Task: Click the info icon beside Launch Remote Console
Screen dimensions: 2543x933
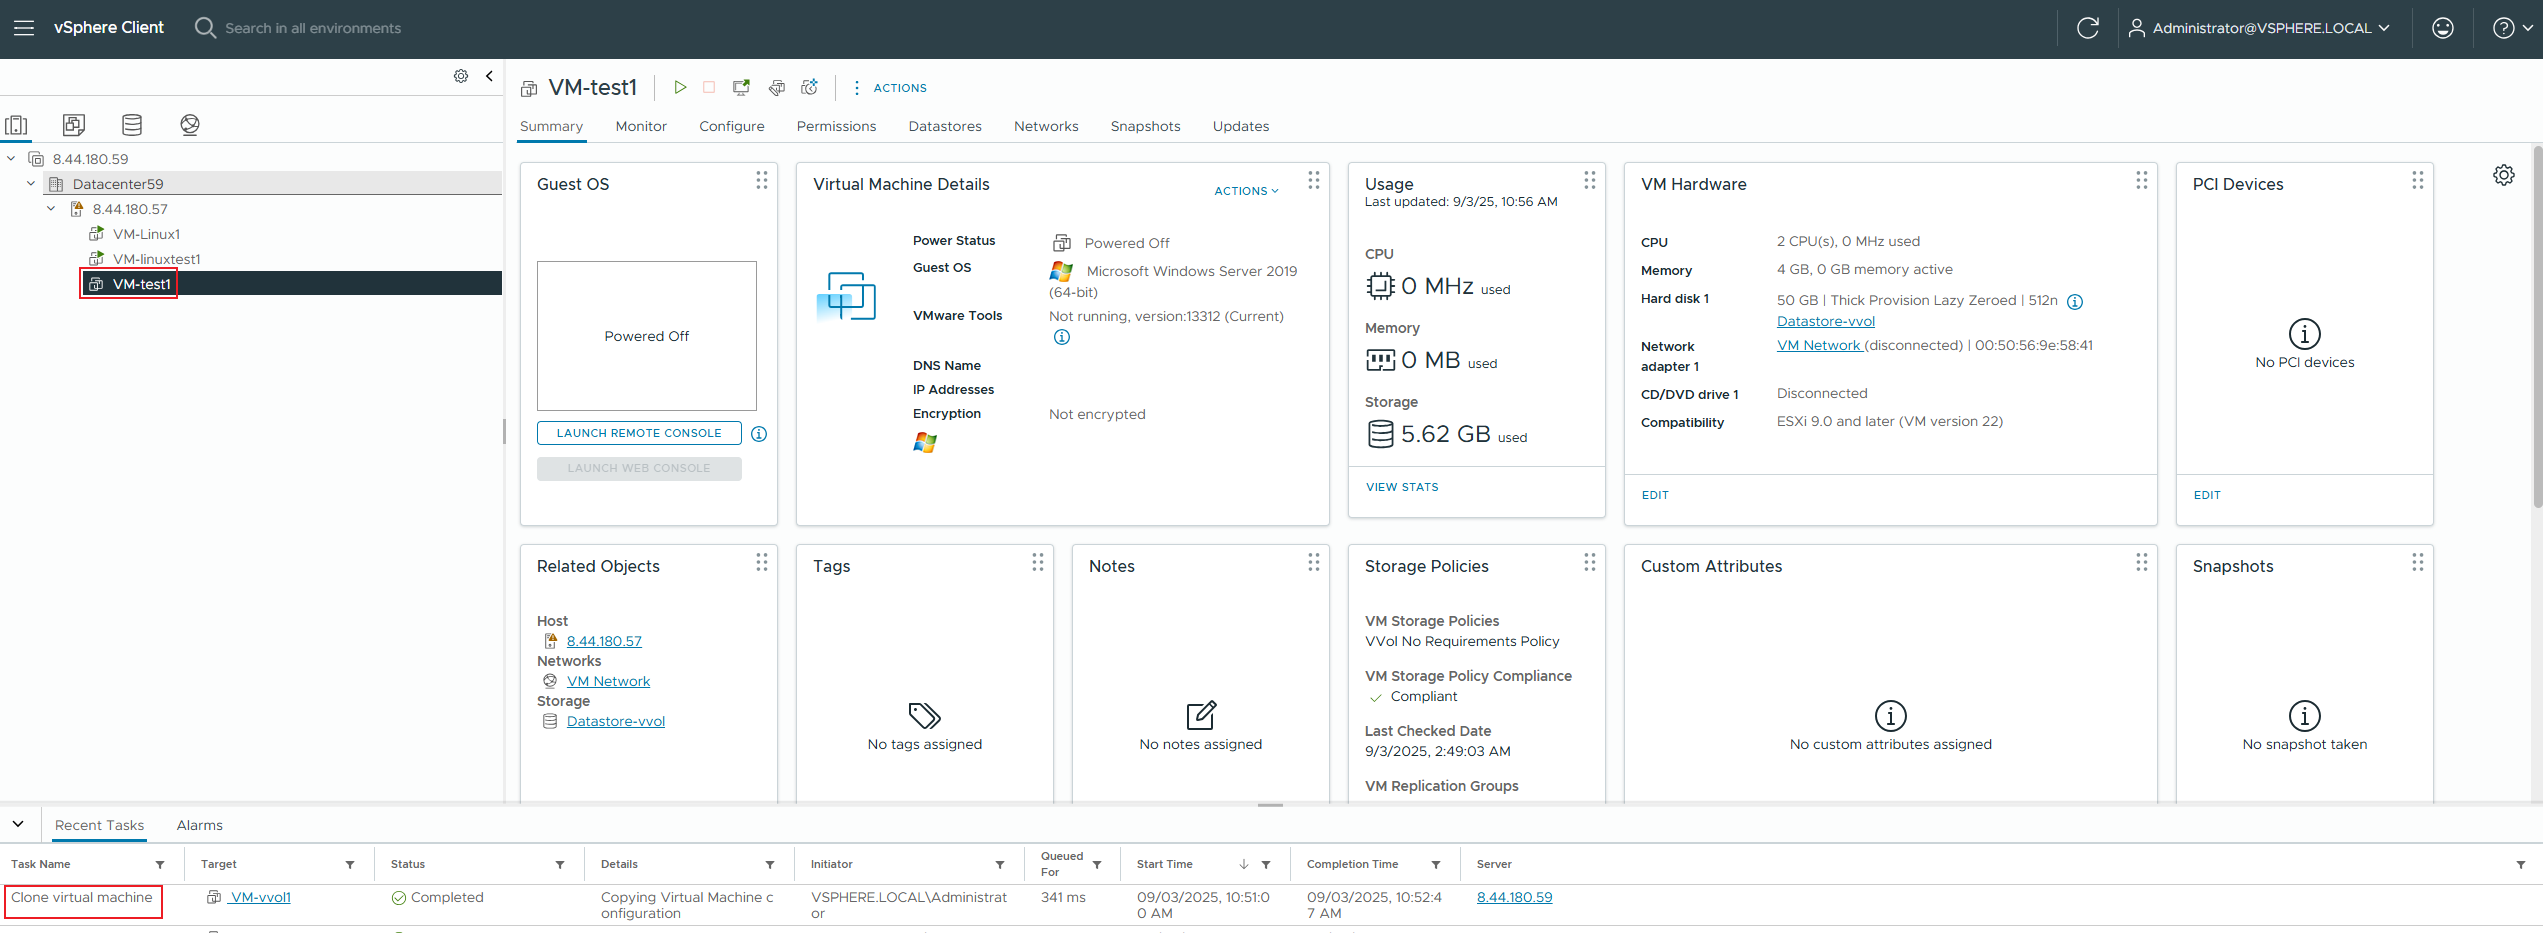Action: (x=759, y=433)
